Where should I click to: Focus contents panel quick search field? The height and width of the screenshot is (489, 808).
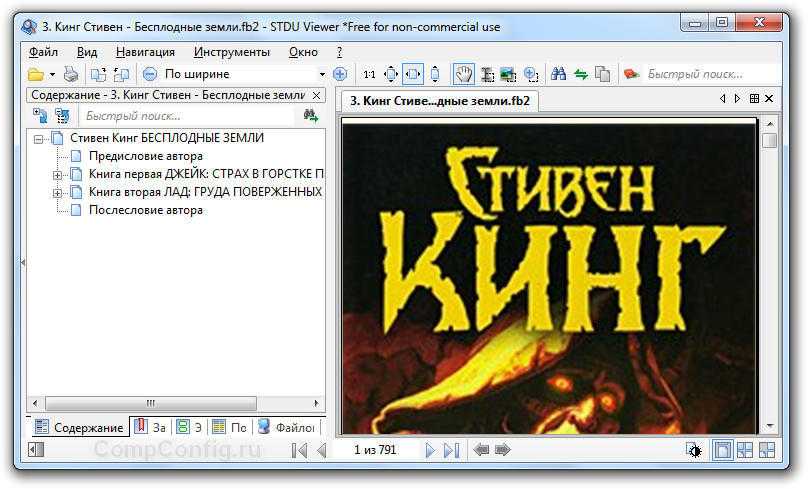[189, 116]
